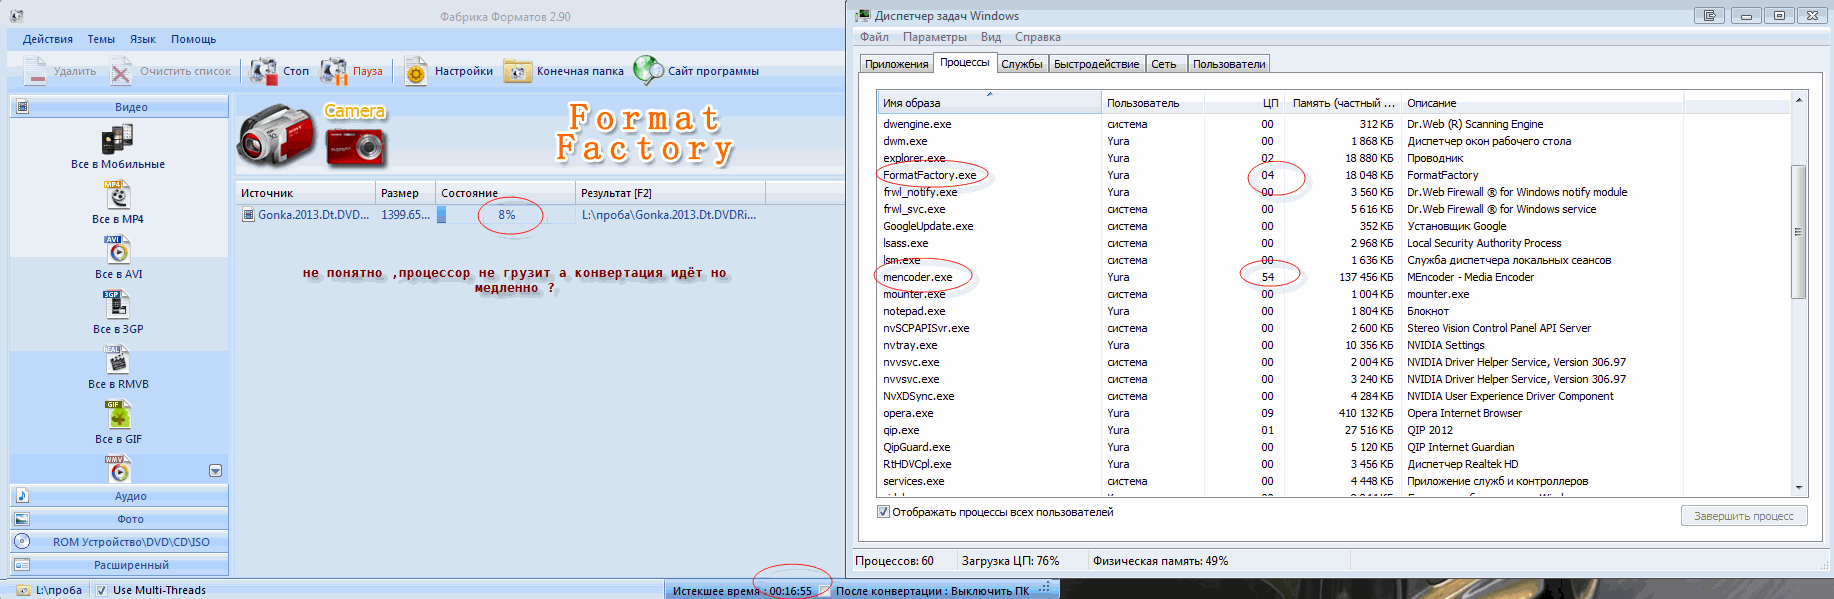Viewport: 1834px width, 599px height.
Task: Switch to the Пользователи tab
Action: coord(1229,64)
